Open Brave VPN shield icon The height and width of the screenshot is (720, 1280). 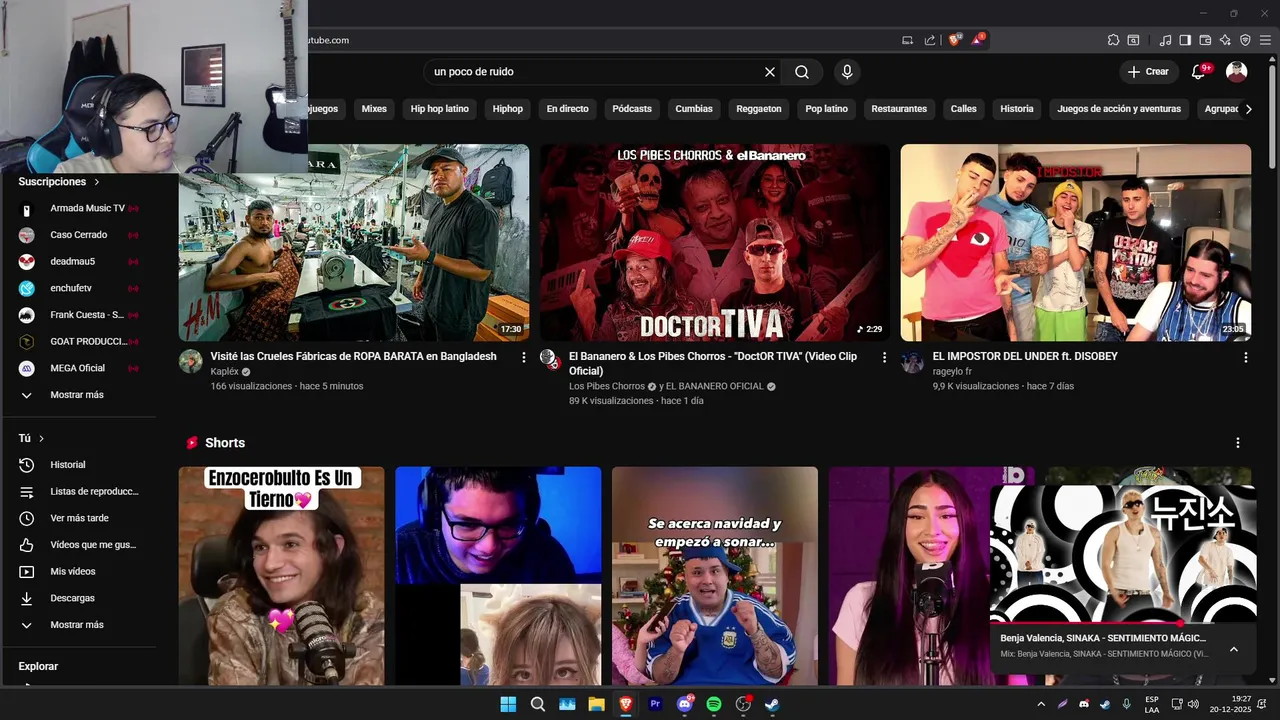tap(1245, 40)
